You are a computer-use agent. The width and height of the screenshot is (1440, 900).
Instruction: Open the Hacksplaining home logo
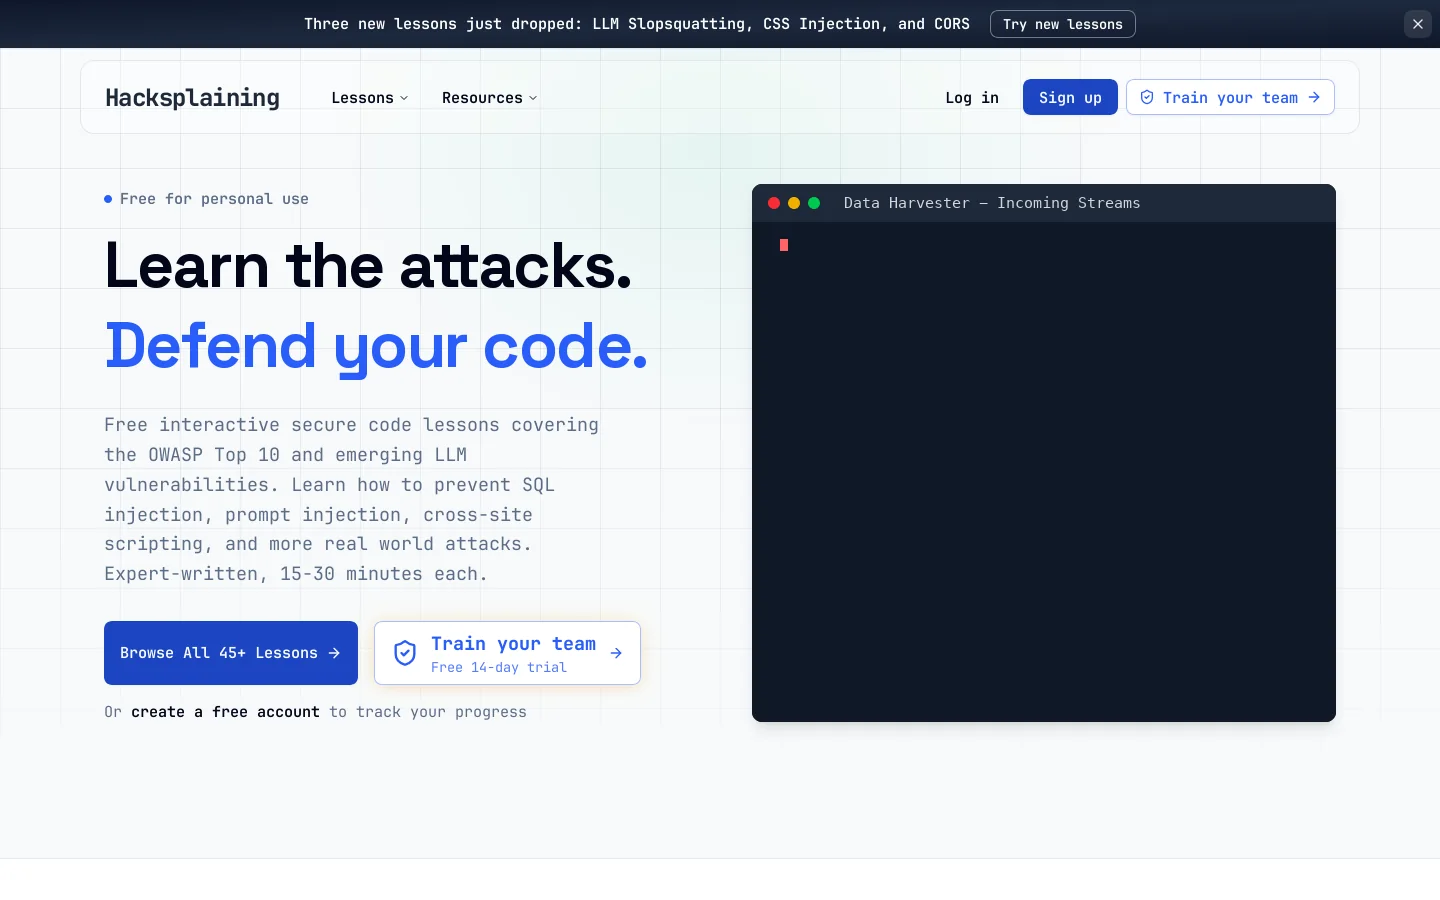point(193,97)
